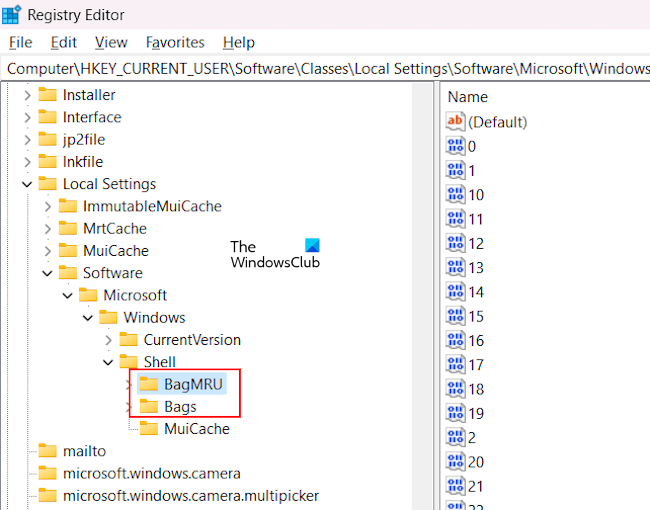Screen dimensions: 650x510
Task: Select the Windows tree item
Action: pyautogui.click(x=154, y=318)
